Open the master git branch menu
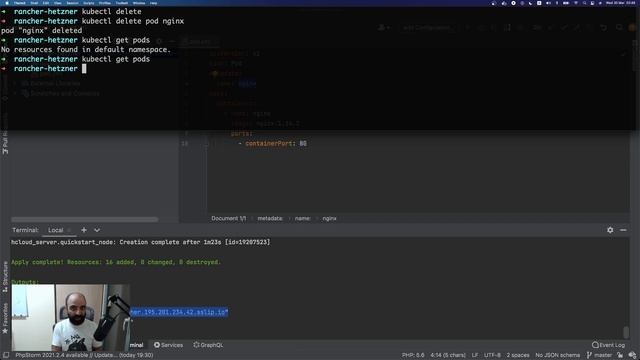The width and height of the screenshot is (640, 360). point(599,355)
